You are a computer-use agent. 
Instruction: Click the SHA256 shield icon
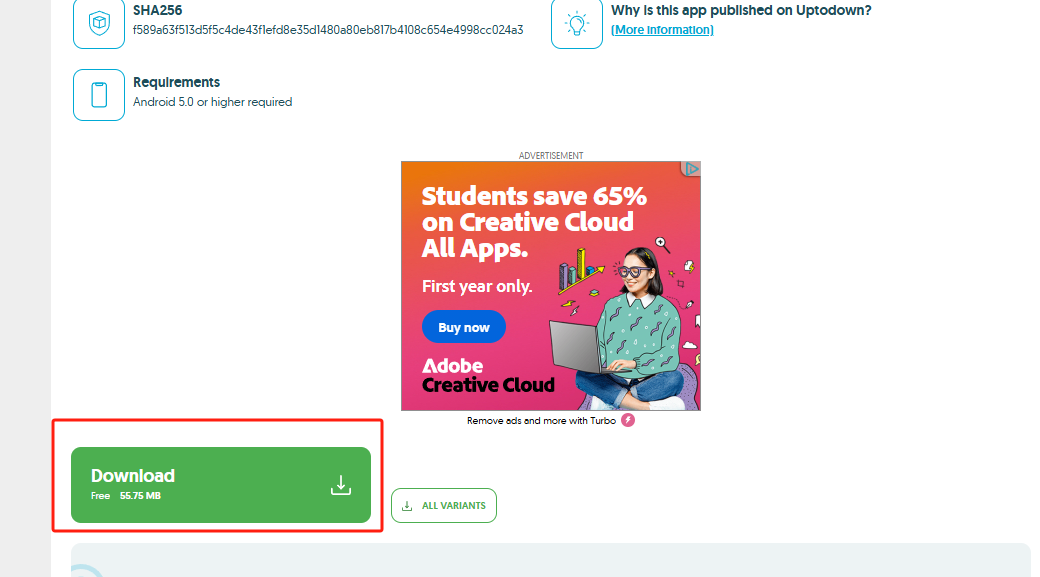click(x=99, y=23)
